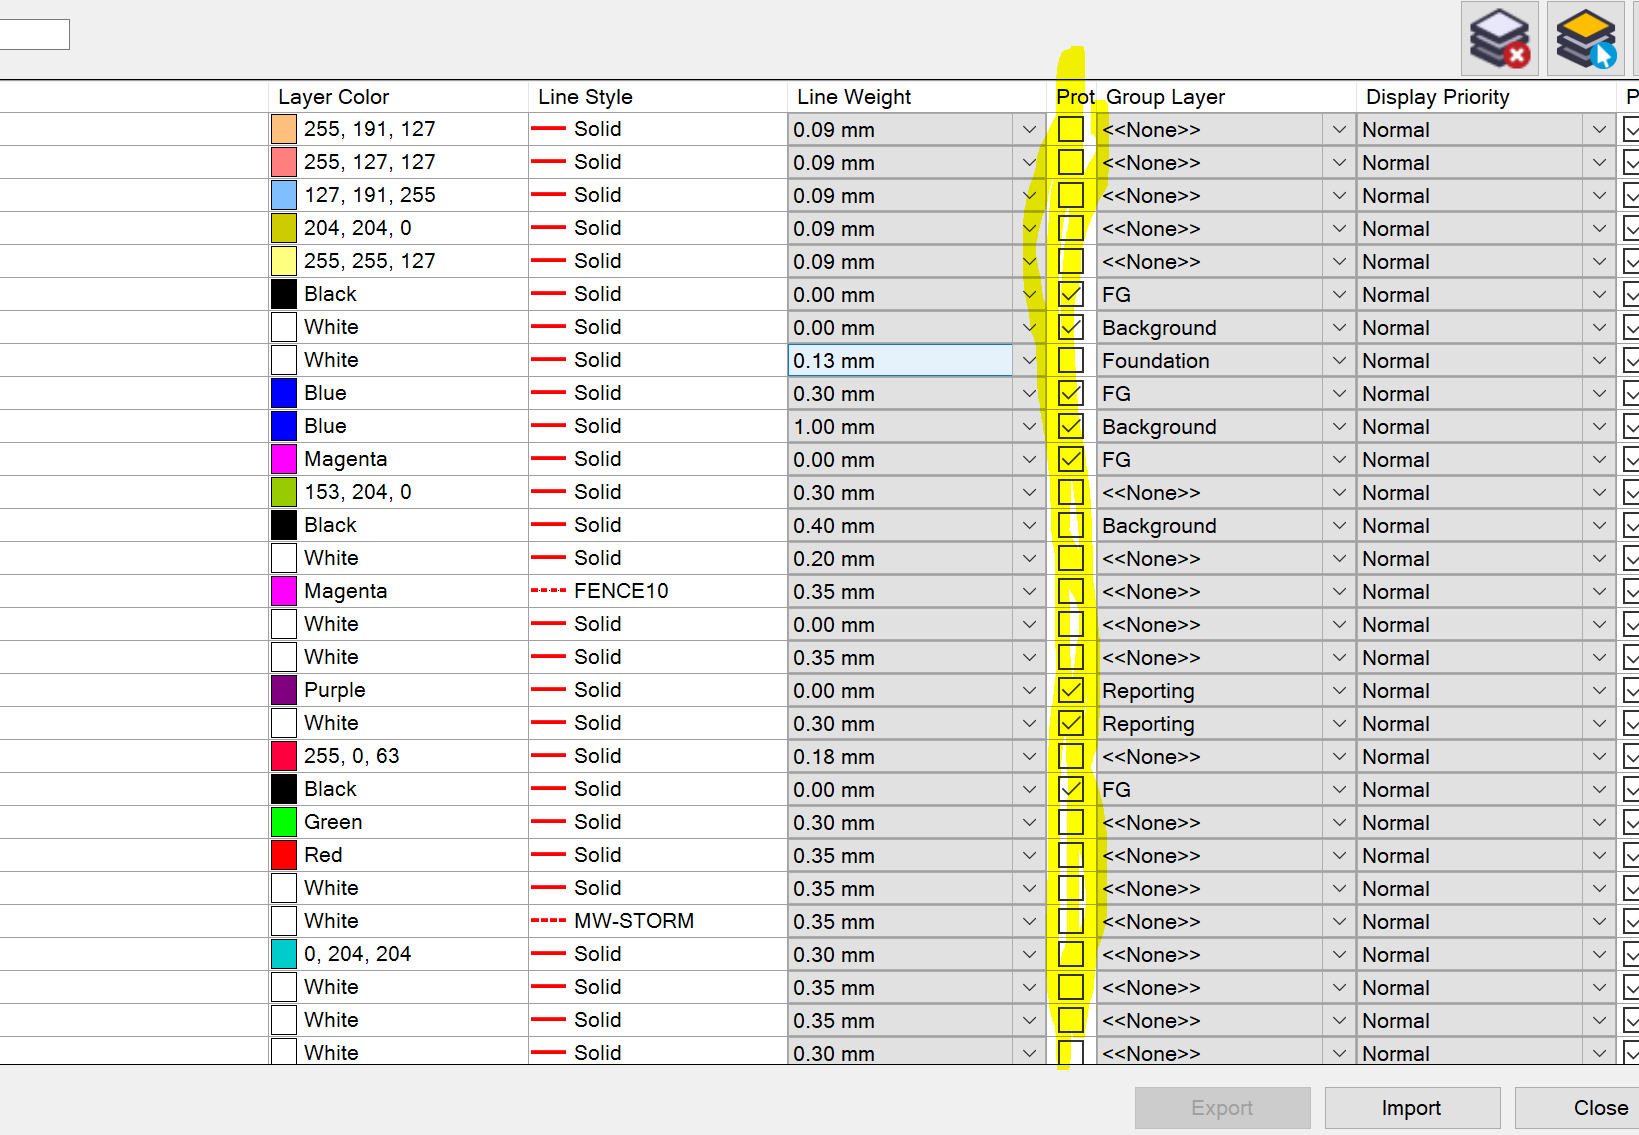Click the Line Weight column header
This screenshot has width=1639, height=1135.
point(854,97)
